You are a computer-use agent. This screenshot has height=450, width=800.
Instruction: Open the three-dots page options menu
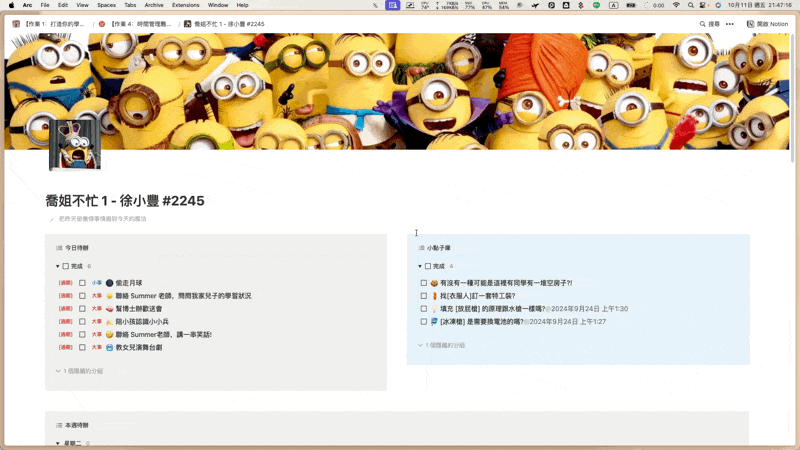coord(730,24)
